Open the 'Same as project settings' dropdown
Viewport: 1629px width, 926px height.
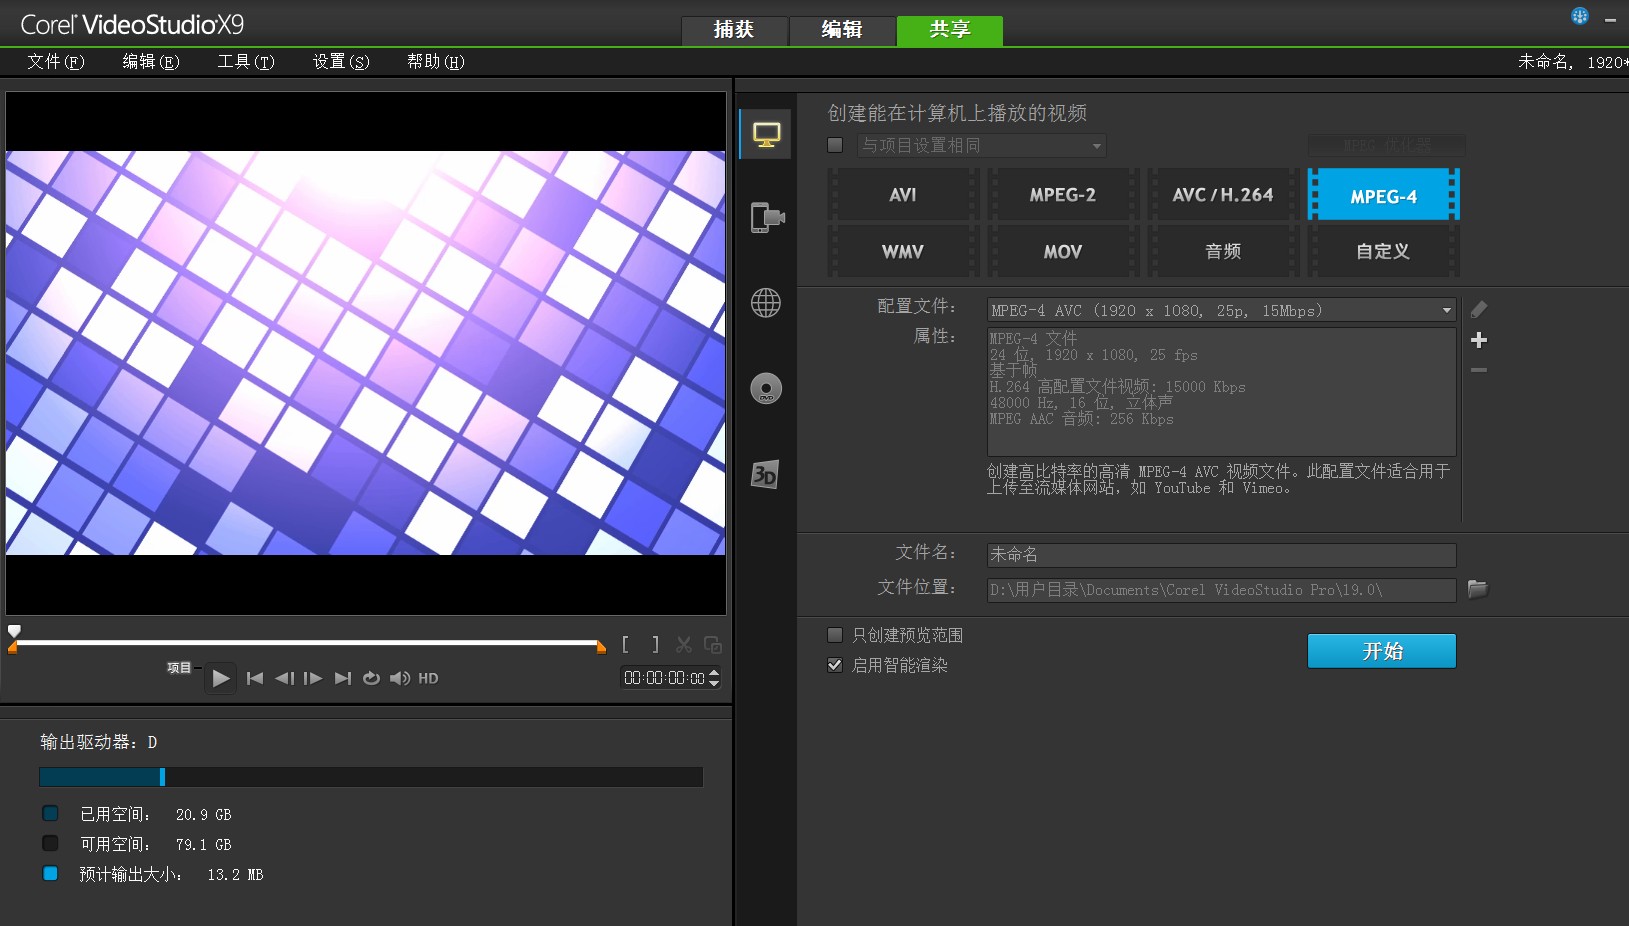982,145
